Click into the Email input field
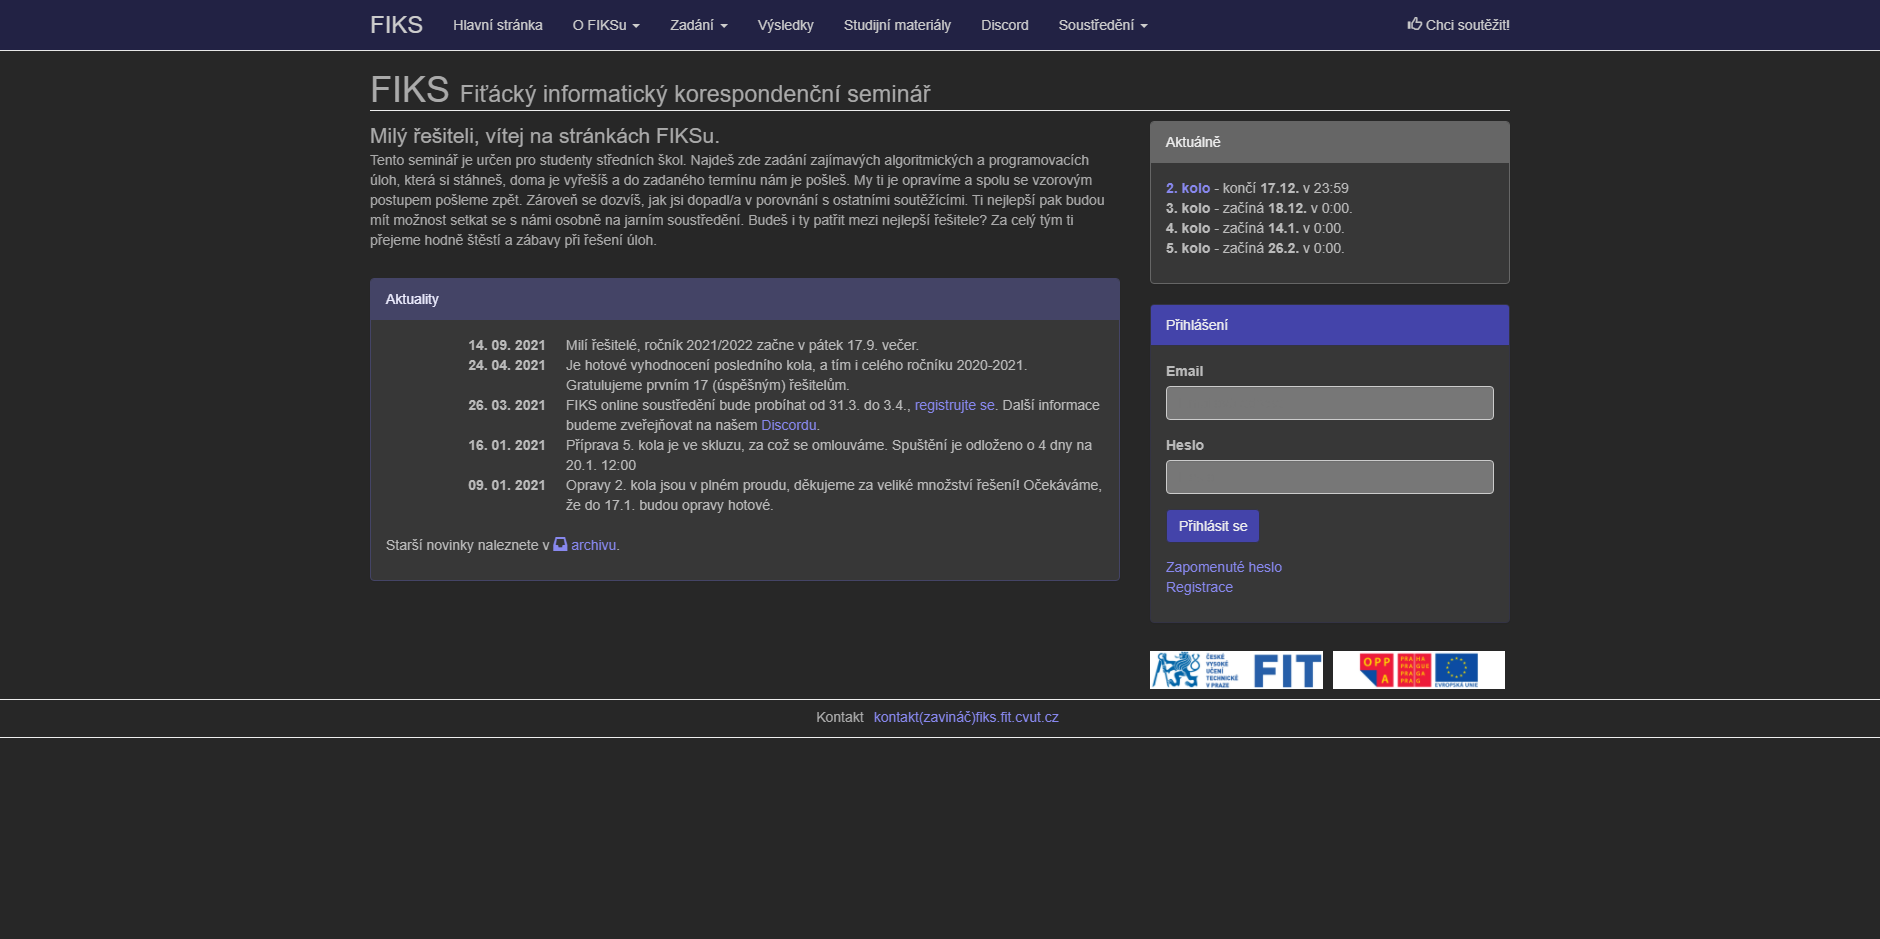Screen dimensions: 1880x939 (1329, 403)
